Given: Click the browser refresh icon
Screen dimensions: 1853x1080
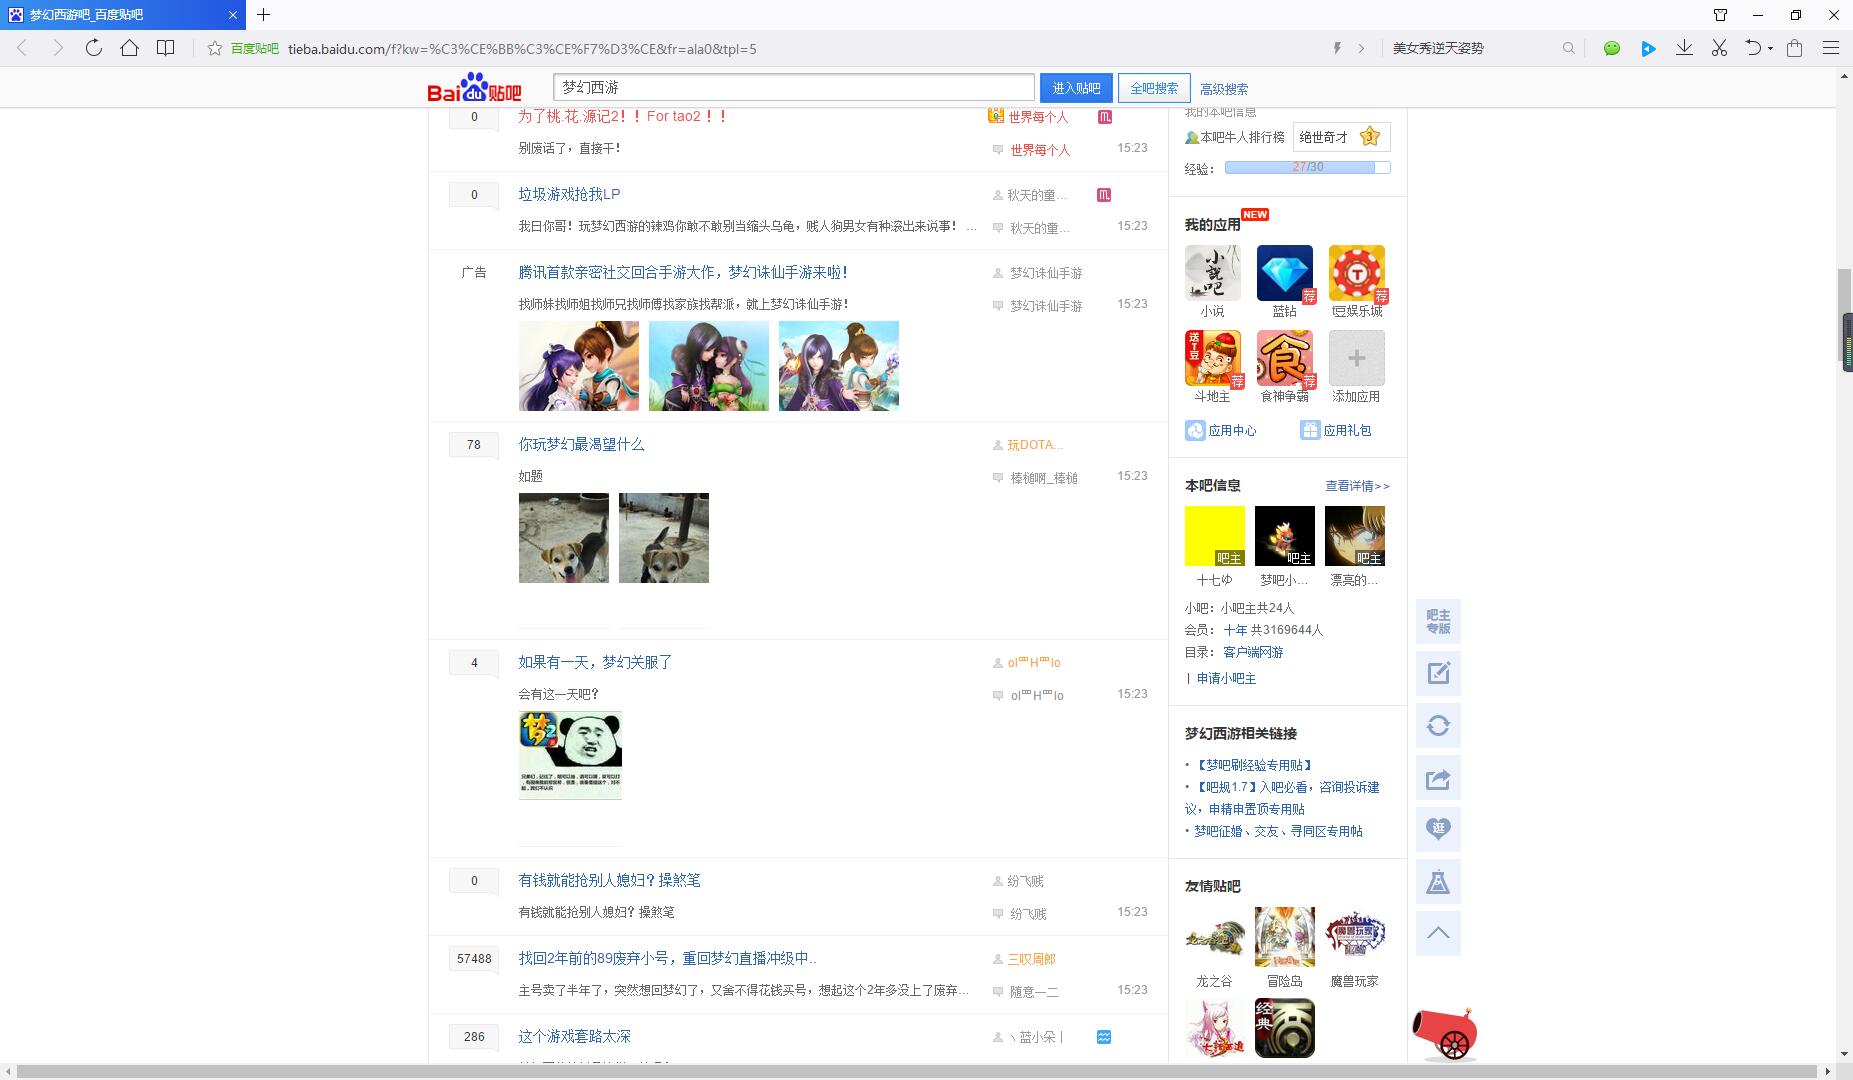Looking at the screenshot, I should [x=93, y=48].
